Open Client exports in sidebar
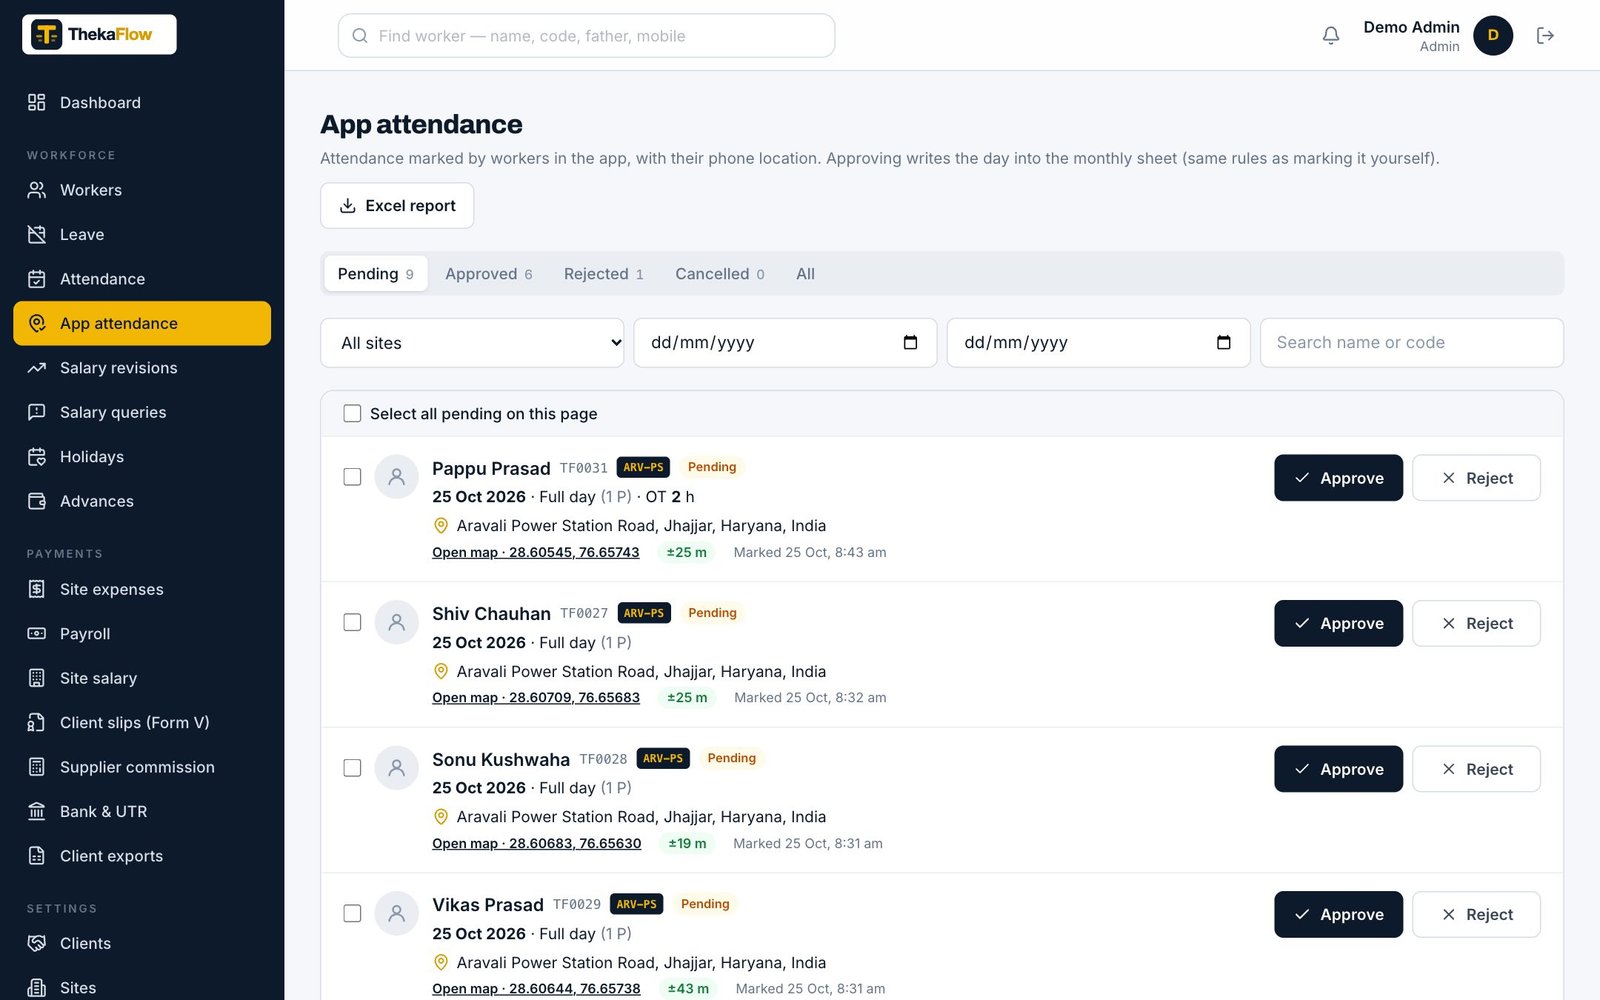Image resolution: width=1600 pixels, height=1000 pixels. (x=142, y=856)
